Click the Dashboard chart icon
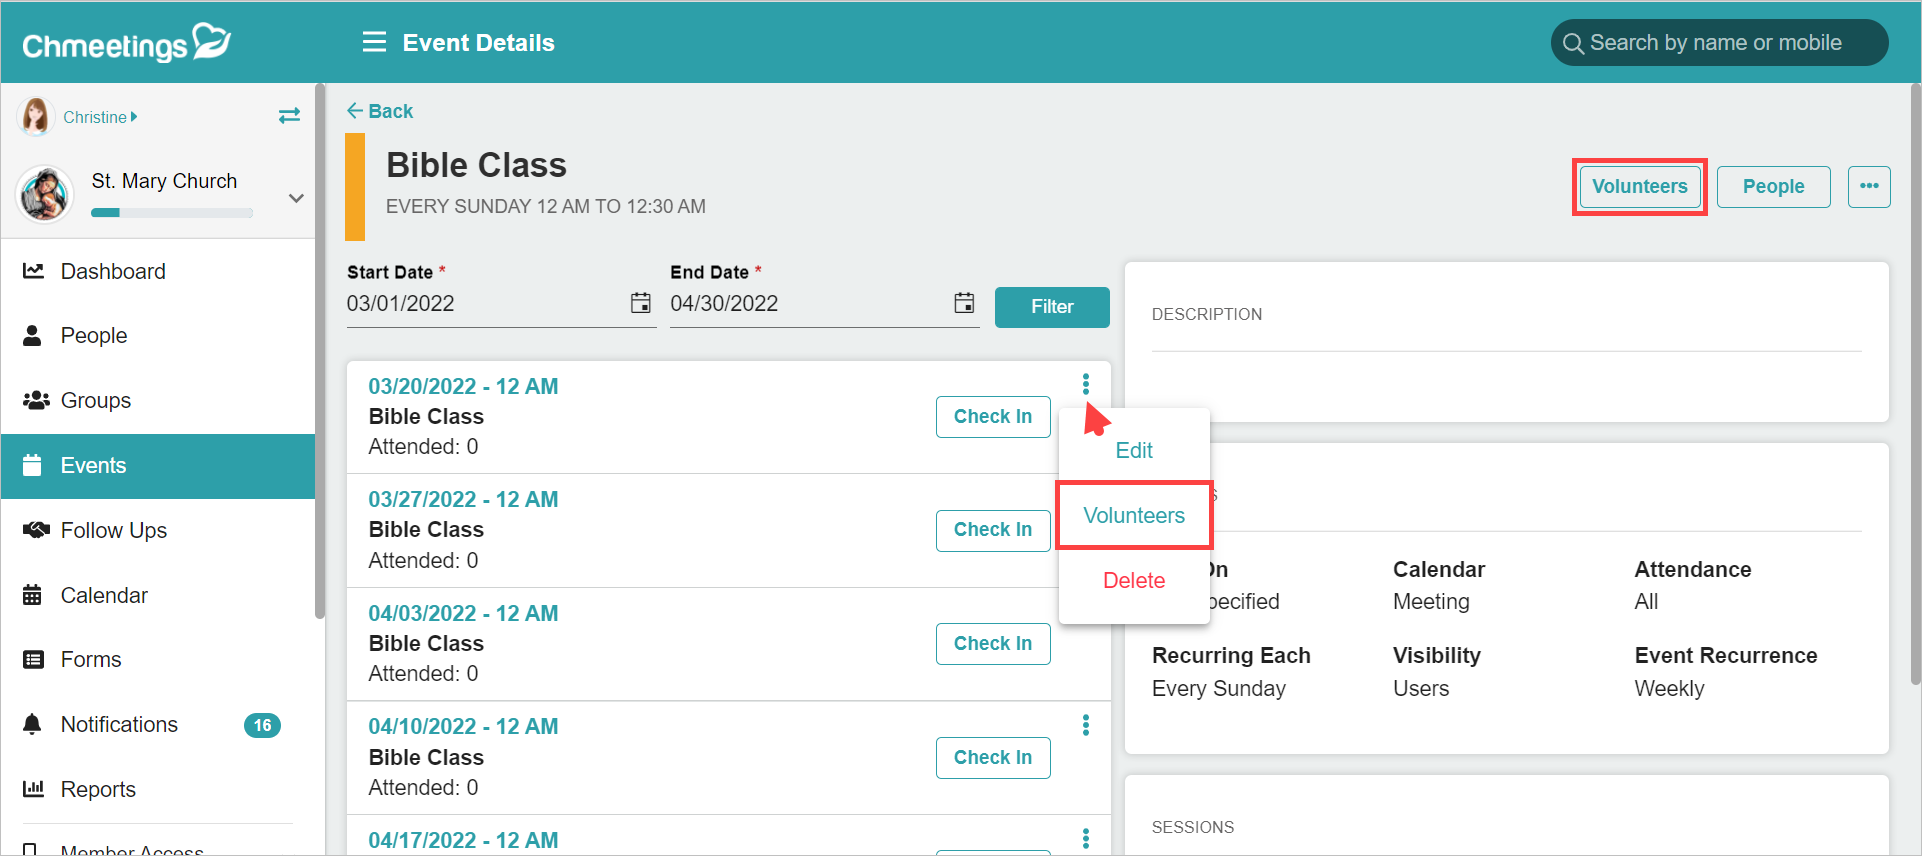Viewport: 1922px width, 856px height. tap(34, 271)
